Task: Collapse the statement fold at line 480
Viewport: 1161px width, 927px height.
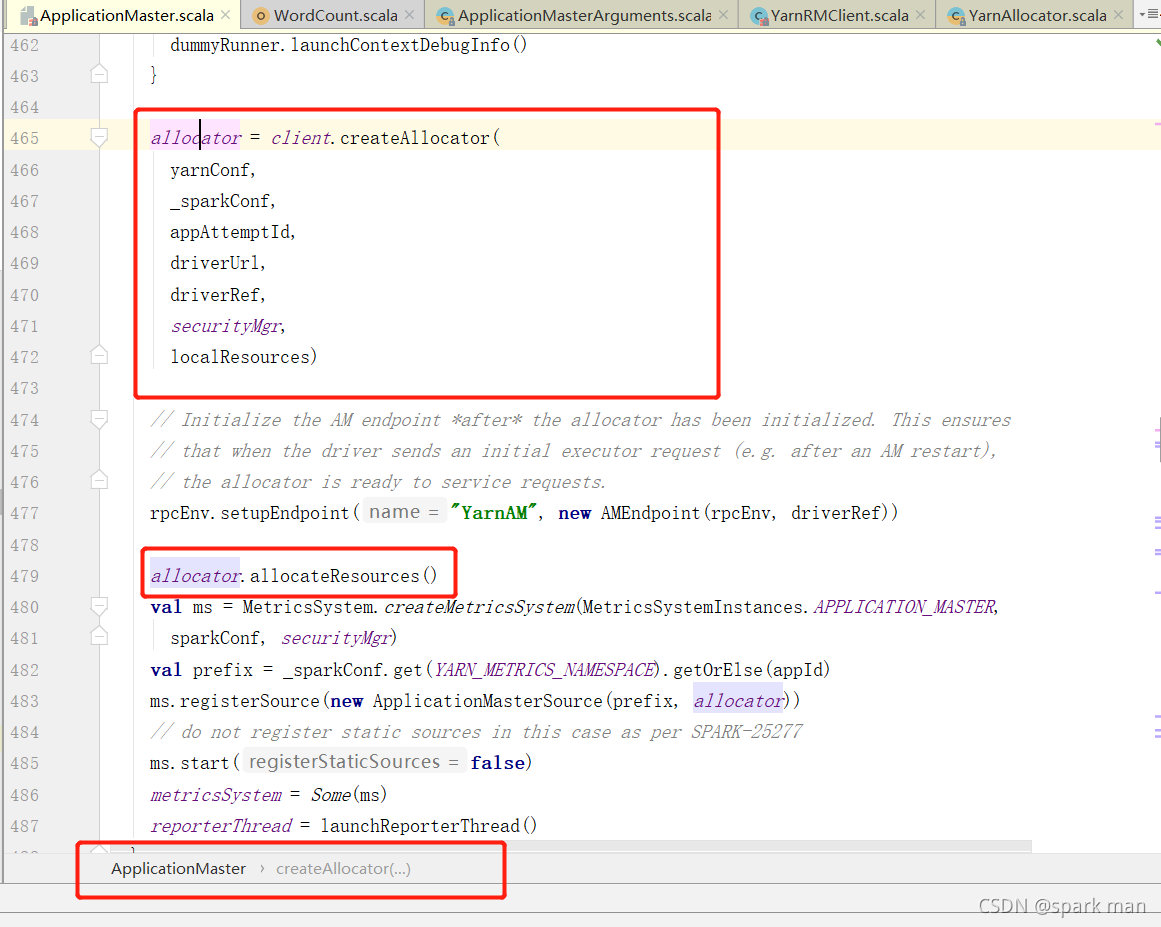Action: click(98, 606)
